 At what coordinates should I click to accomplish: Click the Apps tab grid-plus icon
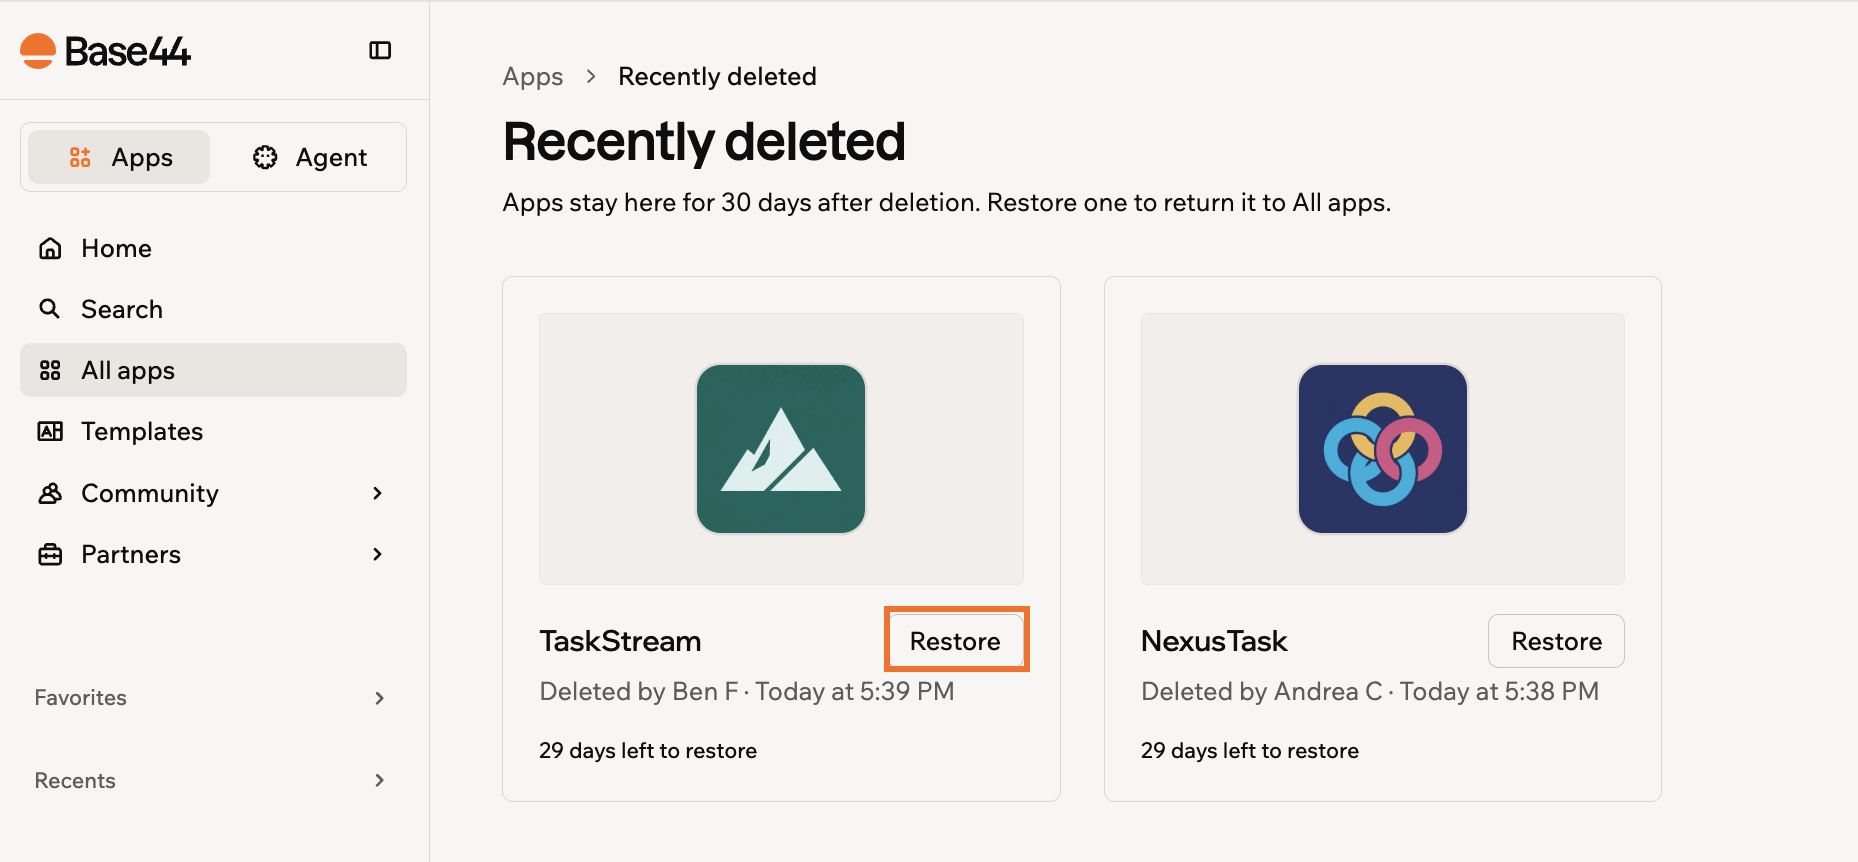tap(80, 157)
